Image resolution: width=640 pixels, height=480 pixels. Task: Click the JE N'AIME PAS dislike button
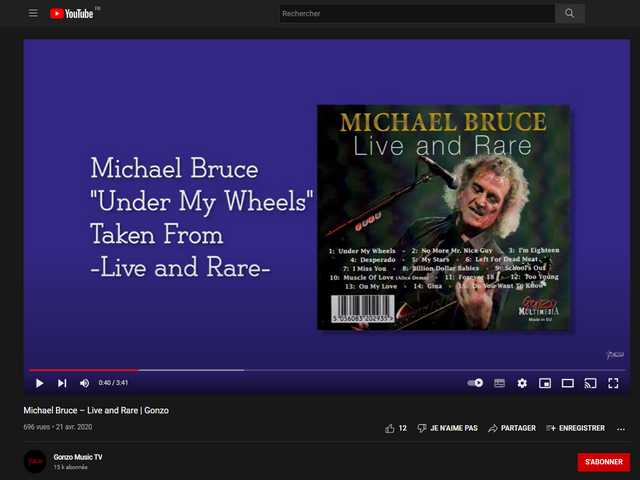[447, 428]
